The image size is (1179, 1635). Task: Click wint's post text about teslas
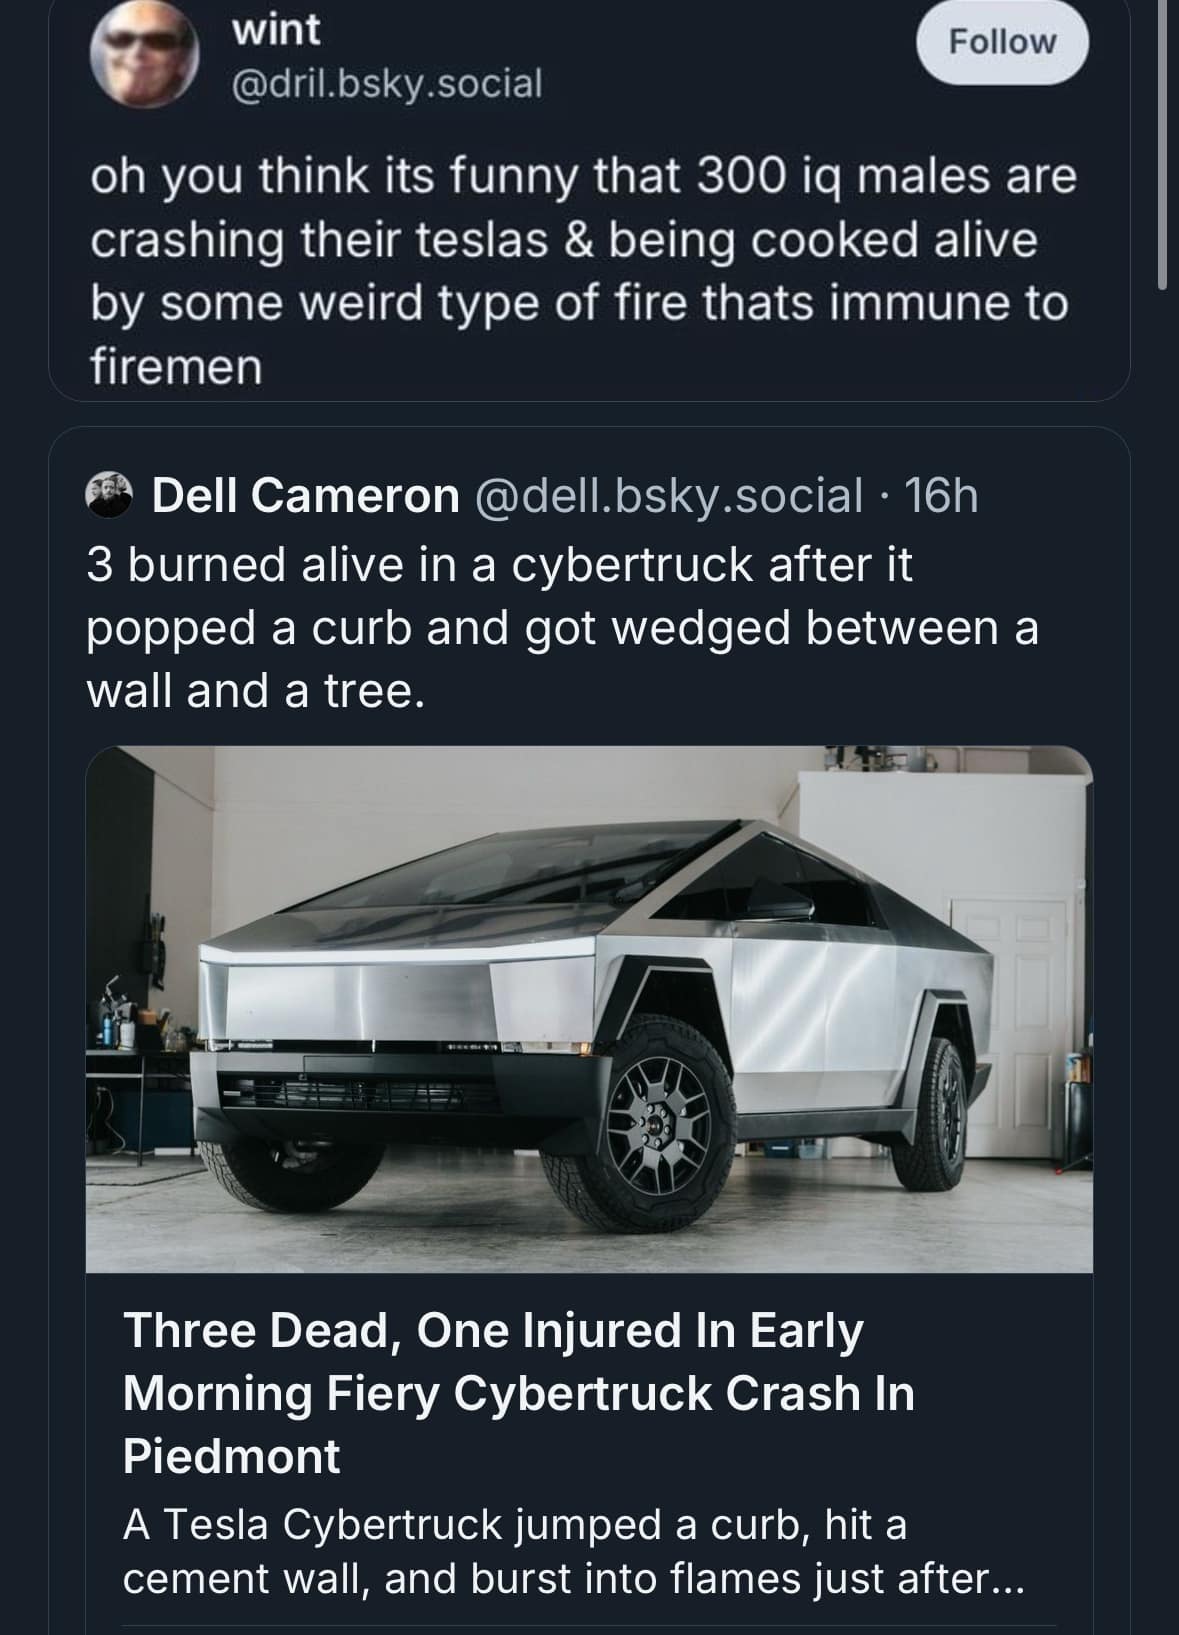tap(580, 272)
